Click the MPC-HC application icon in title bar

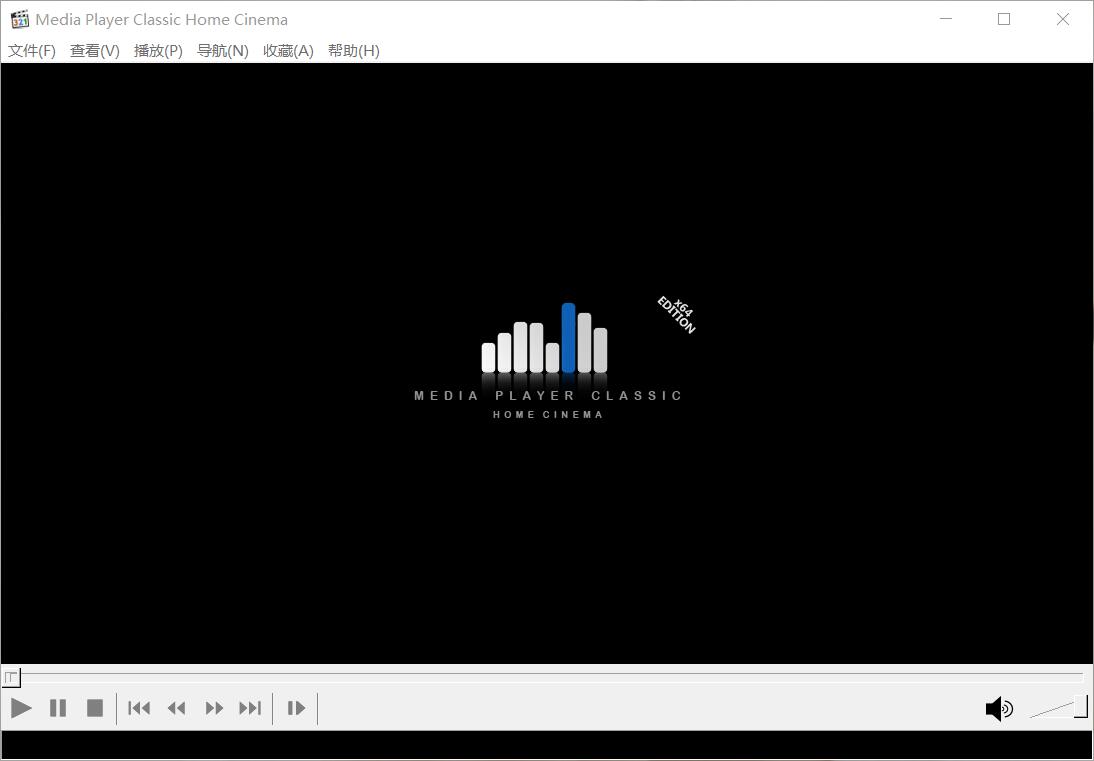point(20,20)
